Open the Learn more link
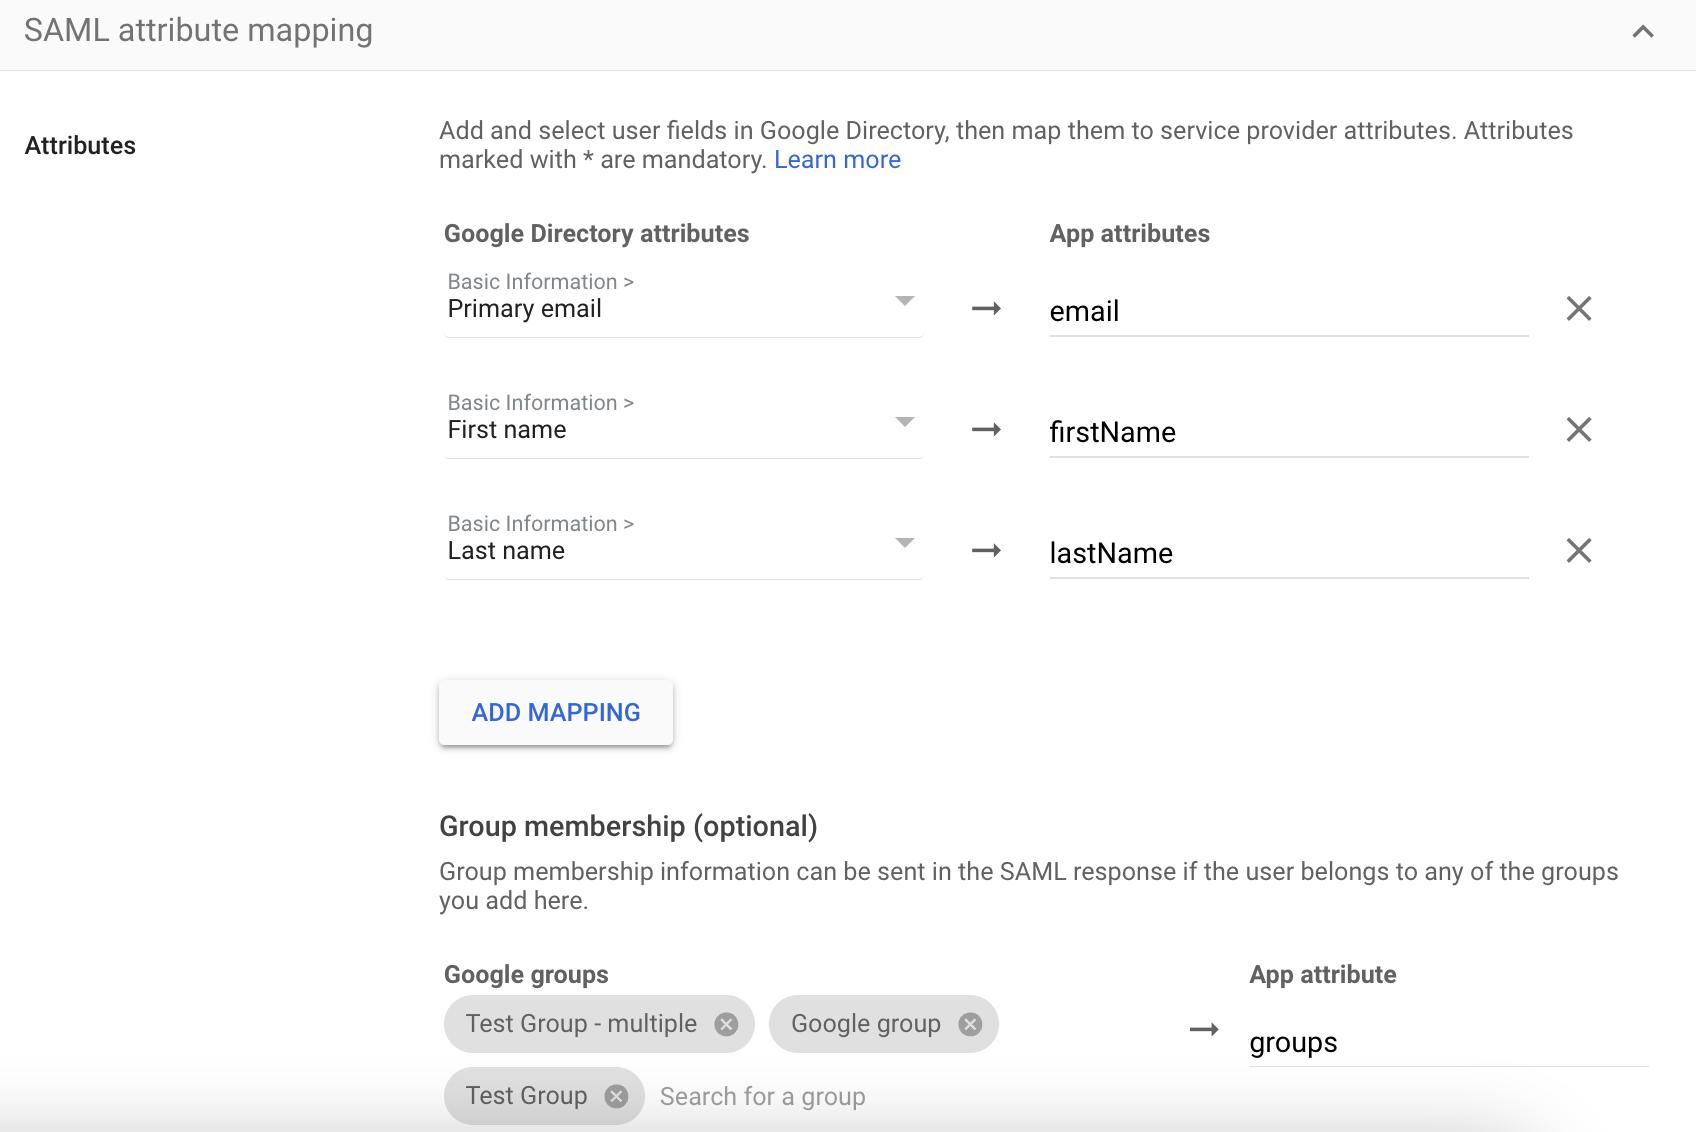 (x=837, y=160)
